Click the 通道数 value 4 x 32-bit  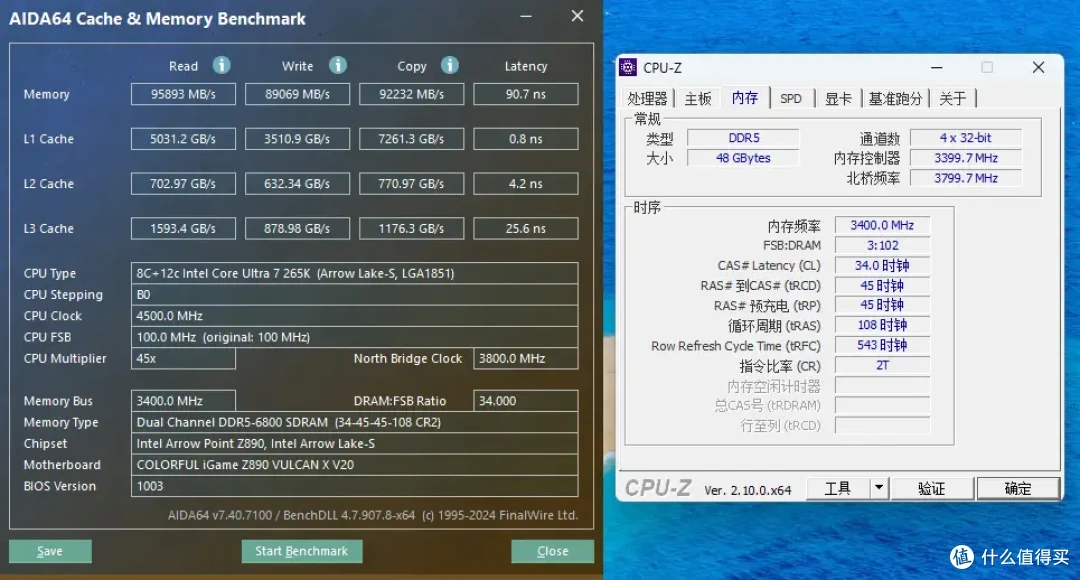[966, 138]
